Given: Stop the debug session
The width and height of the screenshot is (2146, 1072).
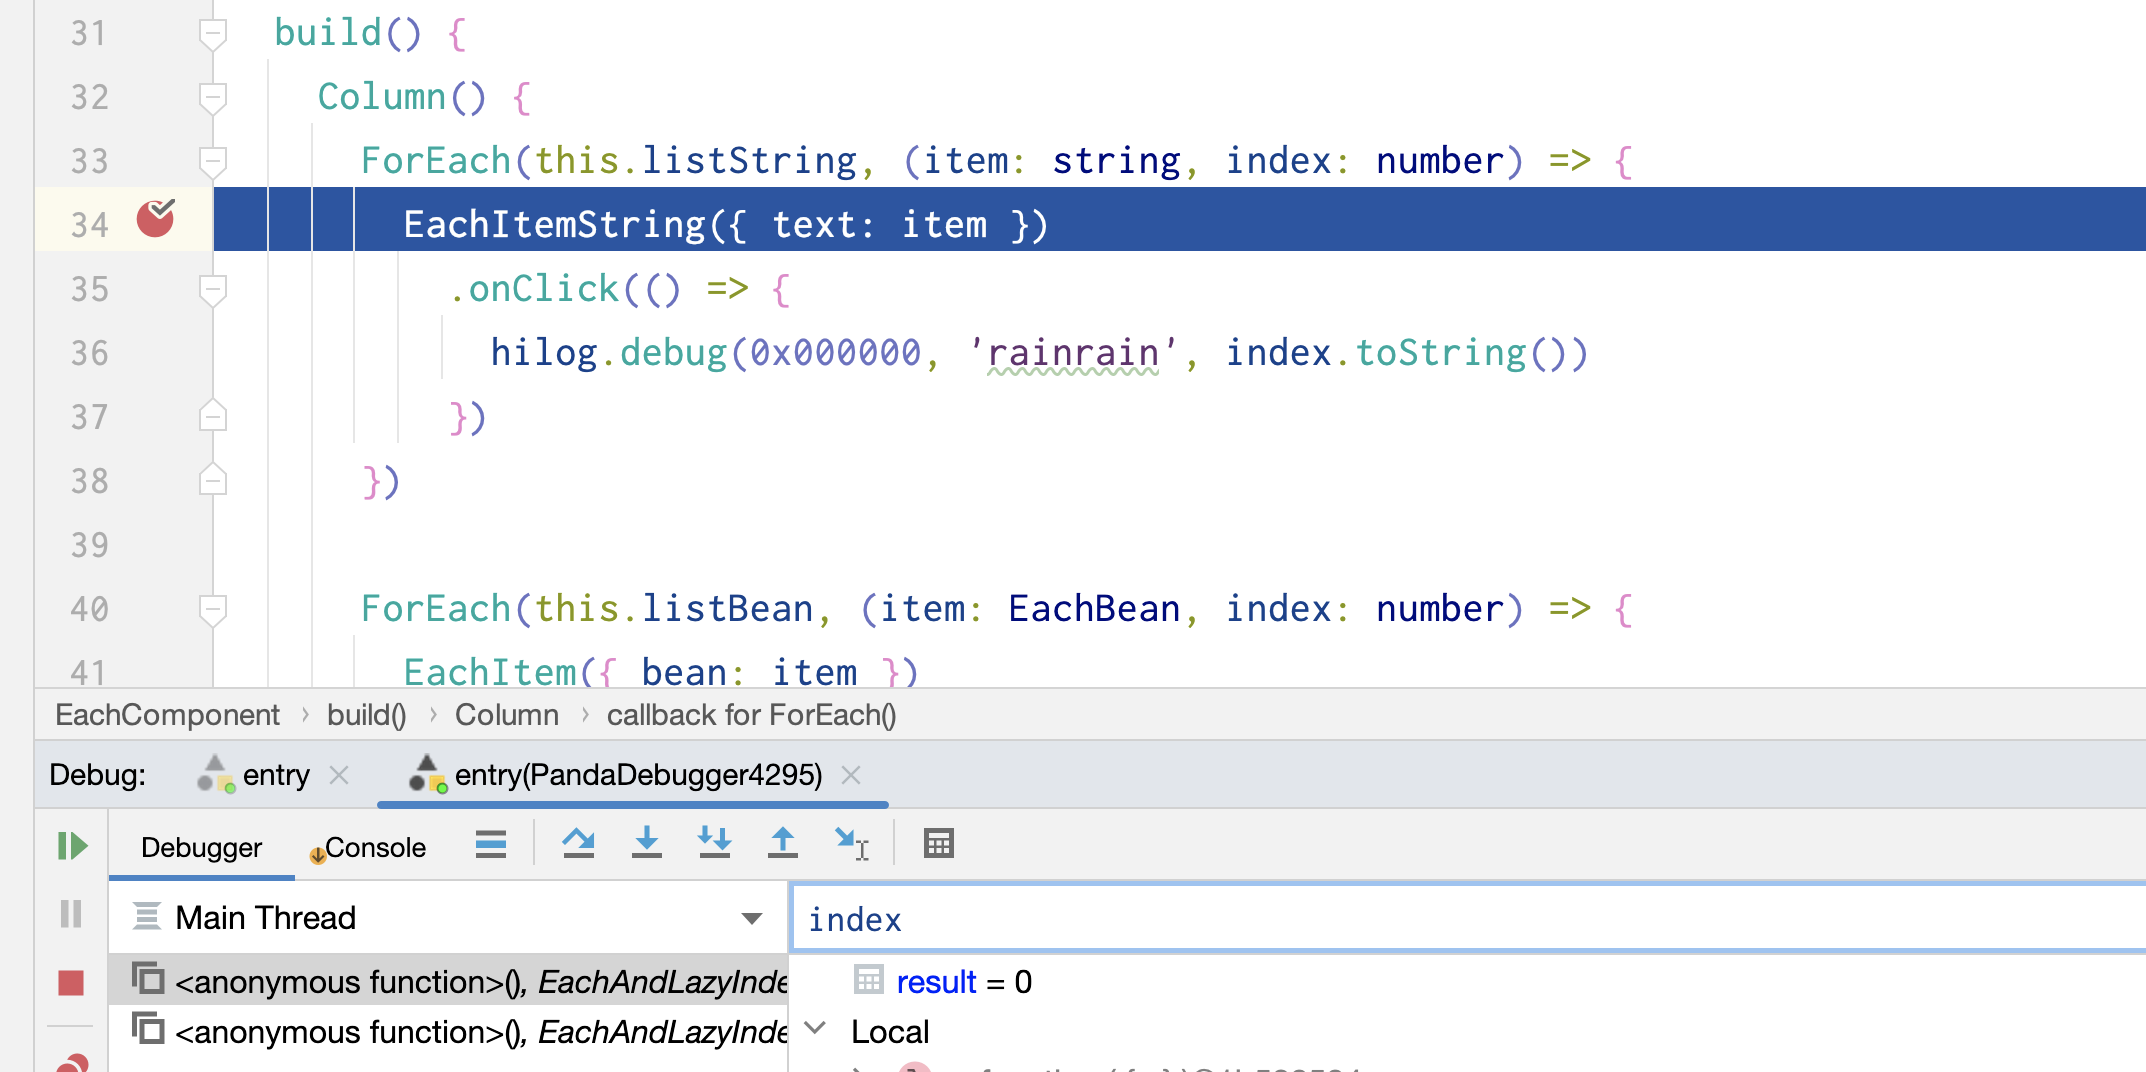Looking at the screenshot, I should click(71, 983).
